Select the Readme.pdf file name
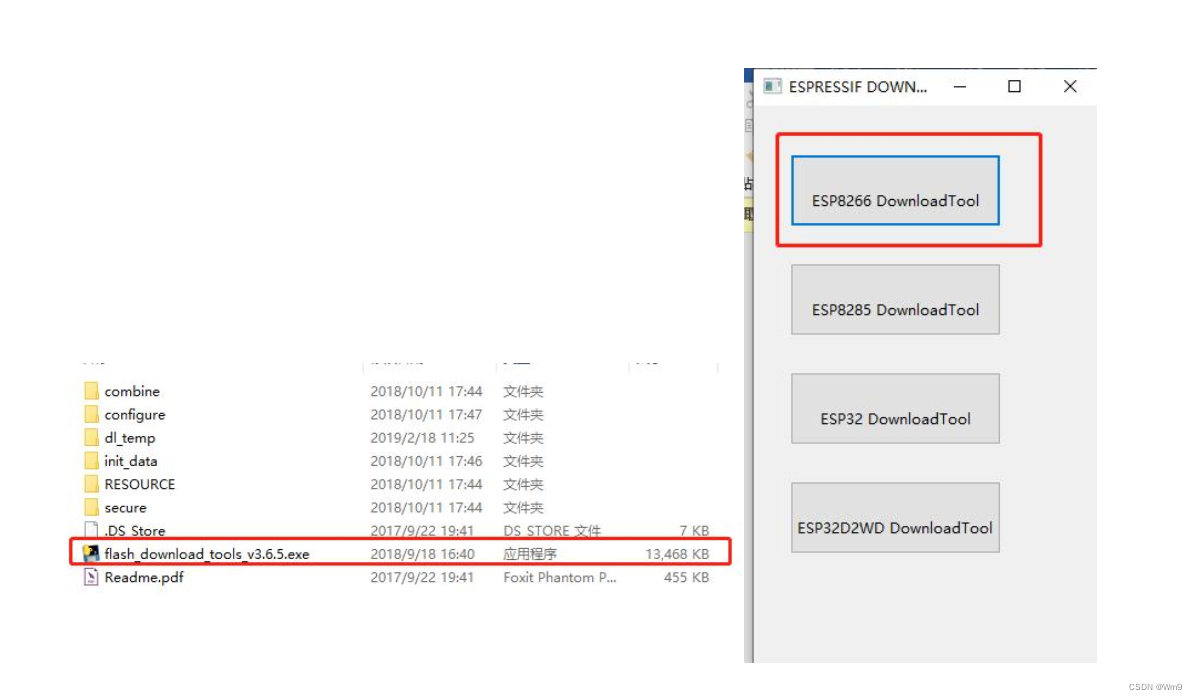 point(144,577)
